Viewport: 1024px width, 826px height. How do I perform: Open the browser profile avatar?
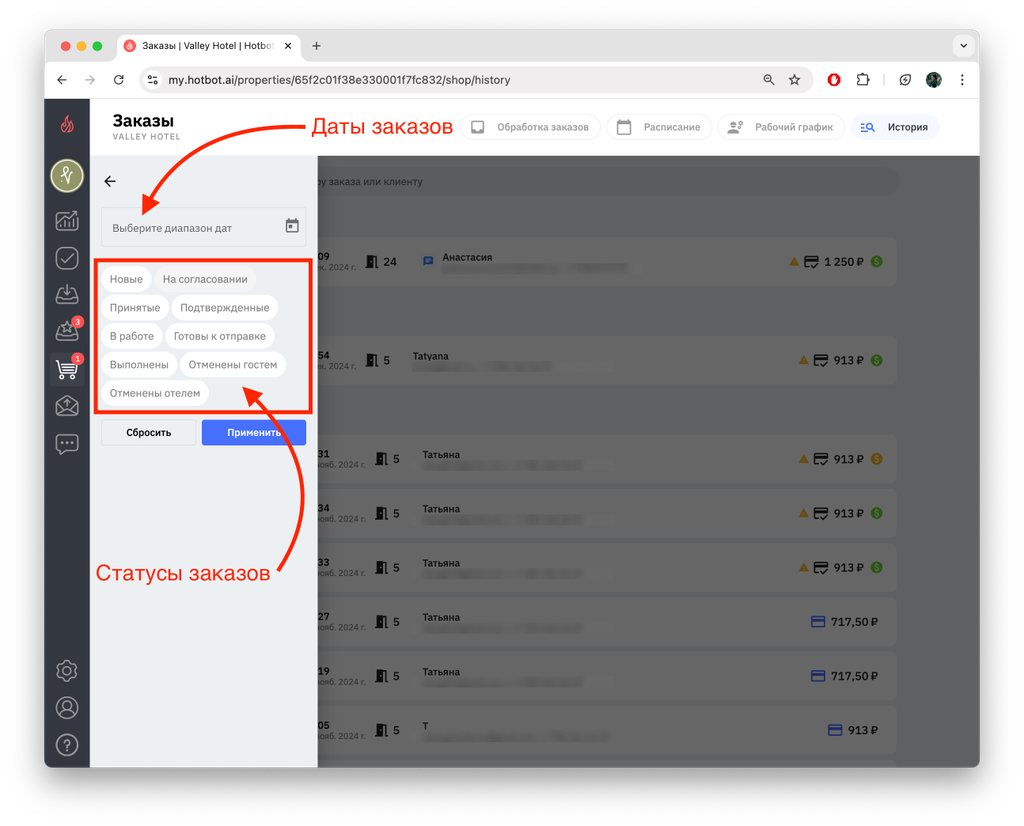point(934,80)
